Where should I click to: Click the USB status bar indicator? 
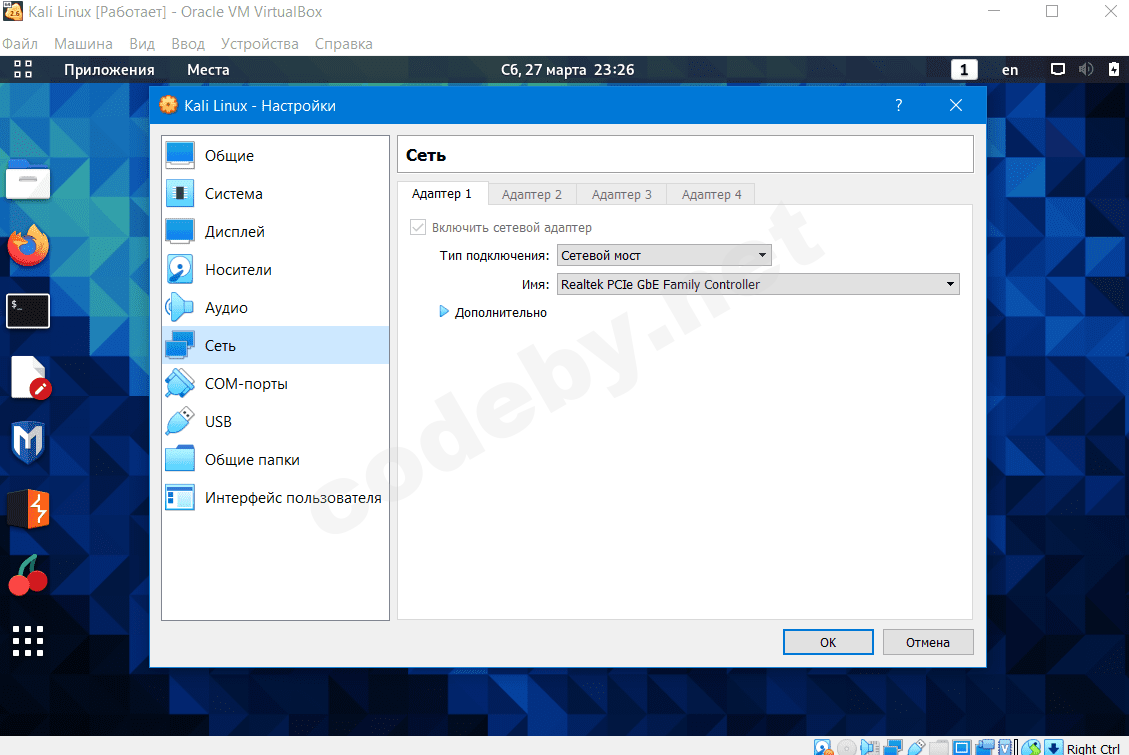(916, 748)
